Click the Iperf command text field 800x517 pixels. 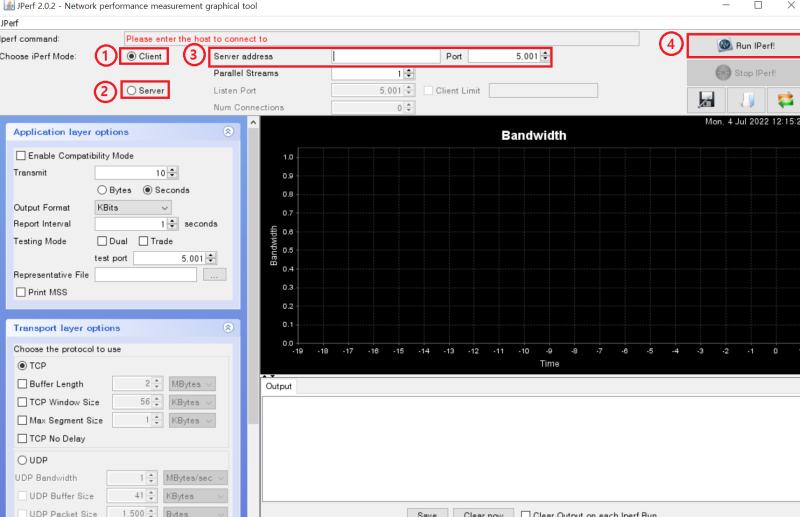coord(382,39)
